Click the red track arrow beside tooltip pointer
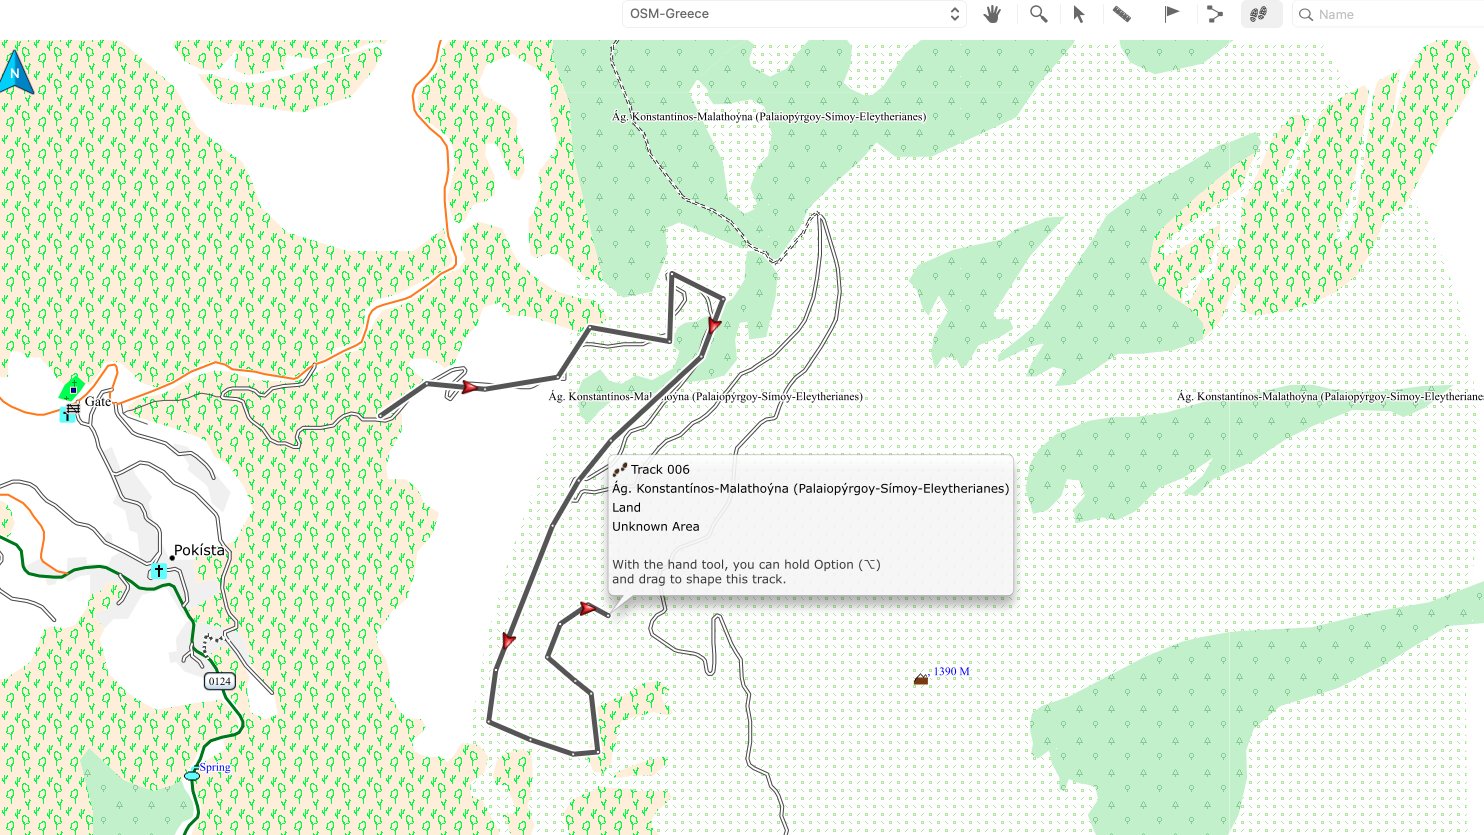This screenshot has height=835, width=1484. coord(588,608)
